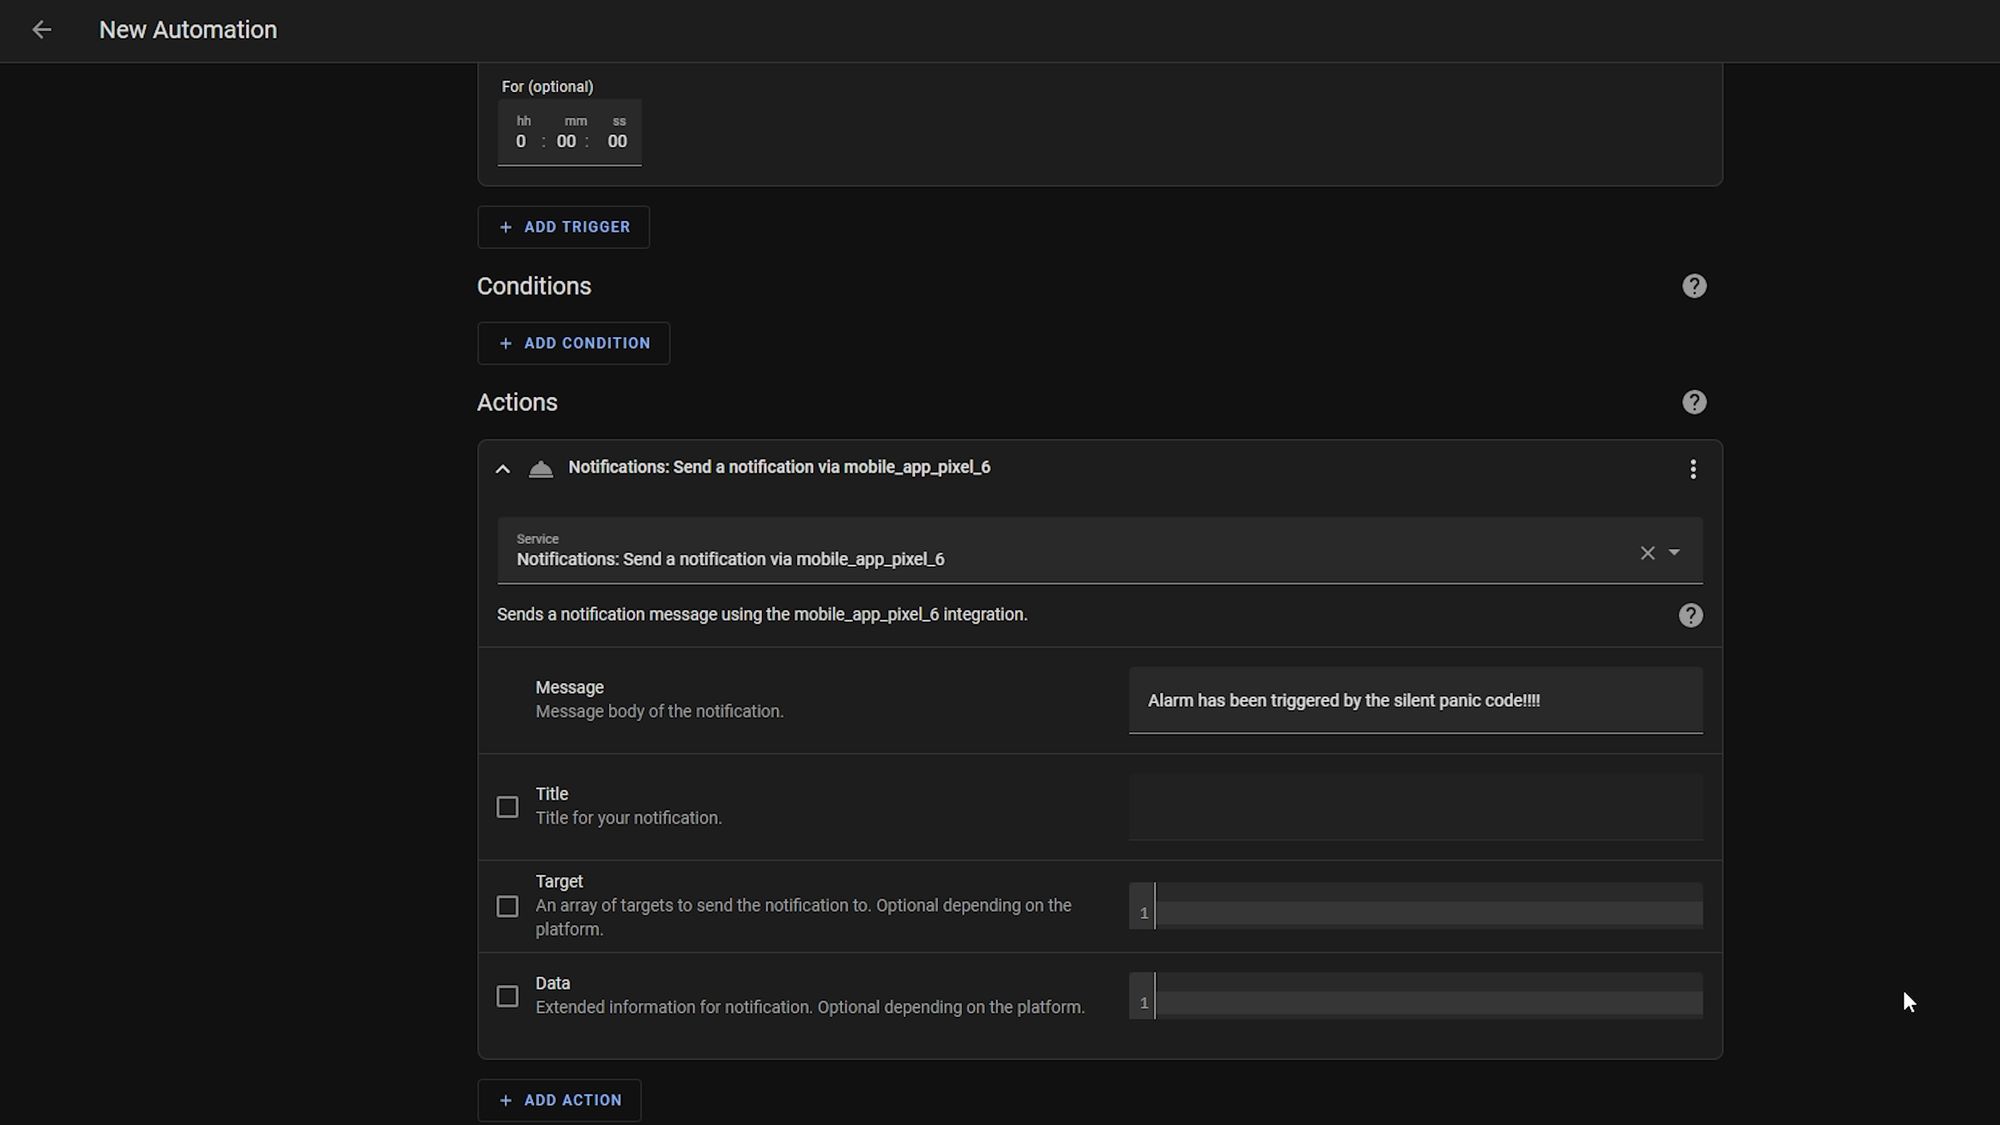The height and width of the screenshot is (1125, 2000).
Task: Click the dropdown arrow next to notification service
Action: 1674,551
